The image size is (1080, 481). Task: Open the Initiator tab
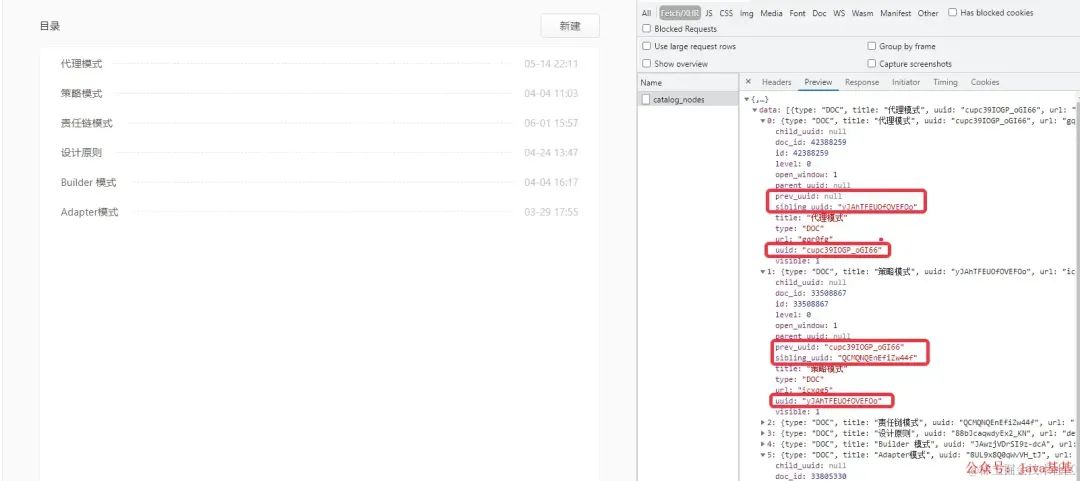906,82
